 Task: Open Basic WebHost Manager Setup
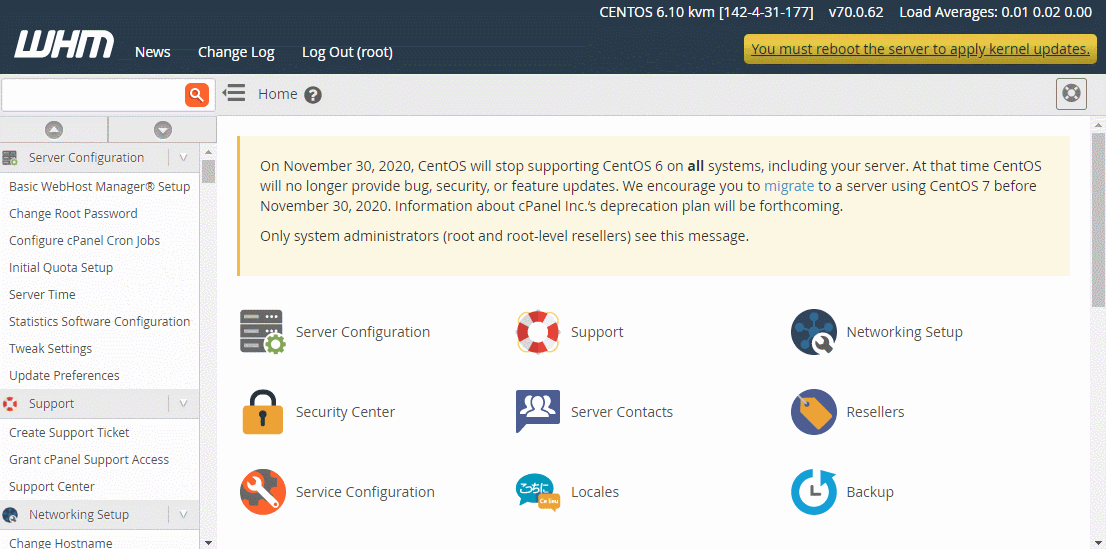(99, 186)
